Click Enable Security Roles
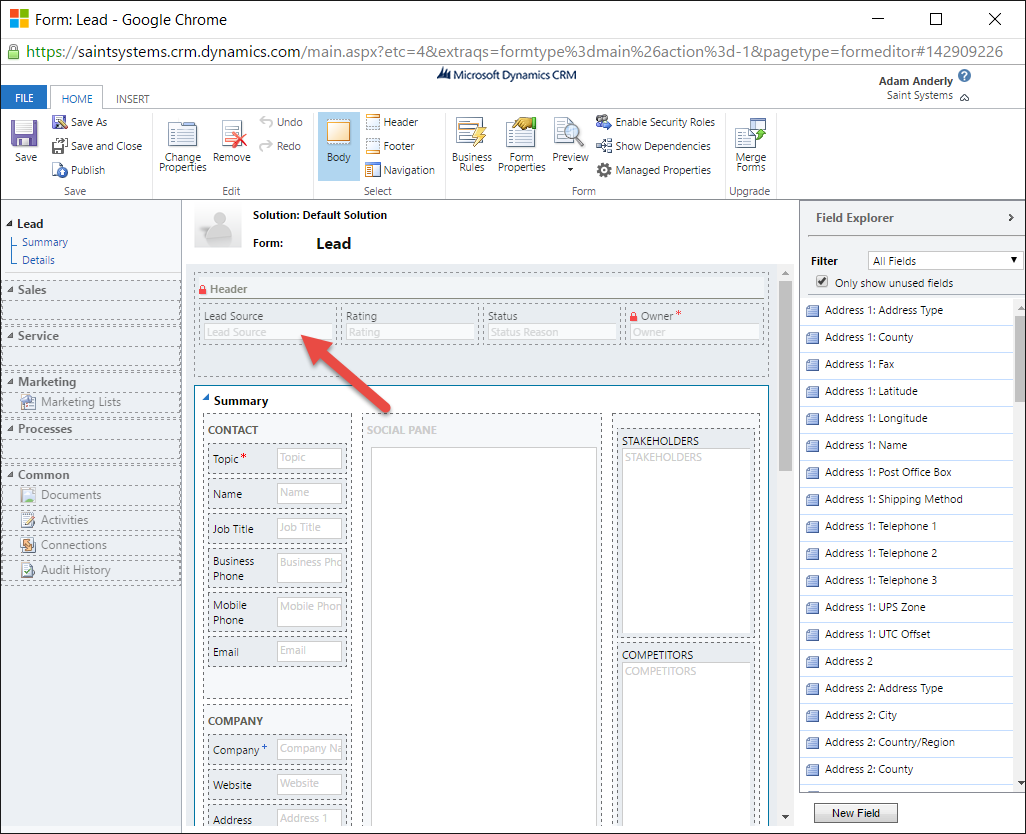The image size is (1026, 834). pos(655,122)
